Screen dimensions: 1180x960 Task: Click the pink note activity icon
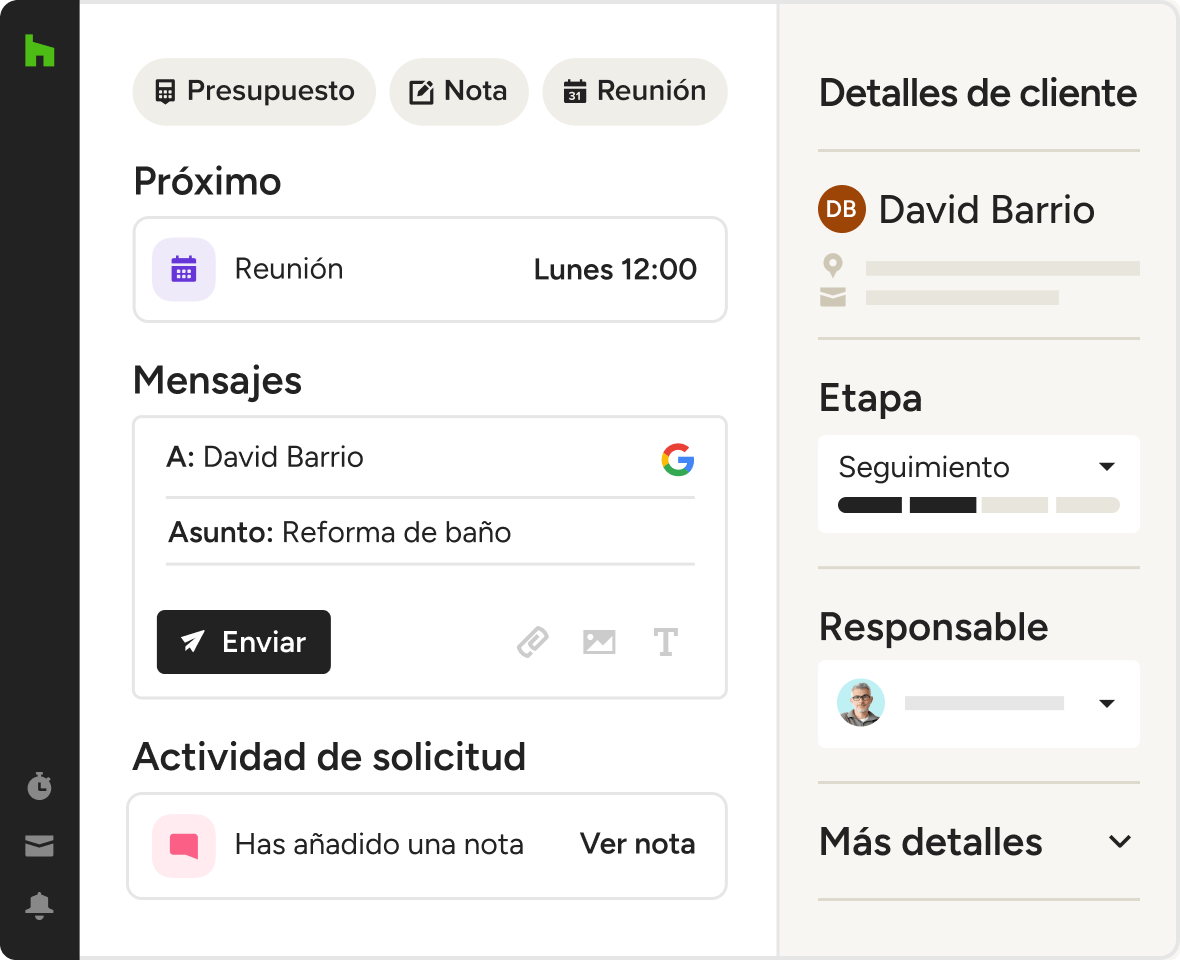click(x=184, y=846)
